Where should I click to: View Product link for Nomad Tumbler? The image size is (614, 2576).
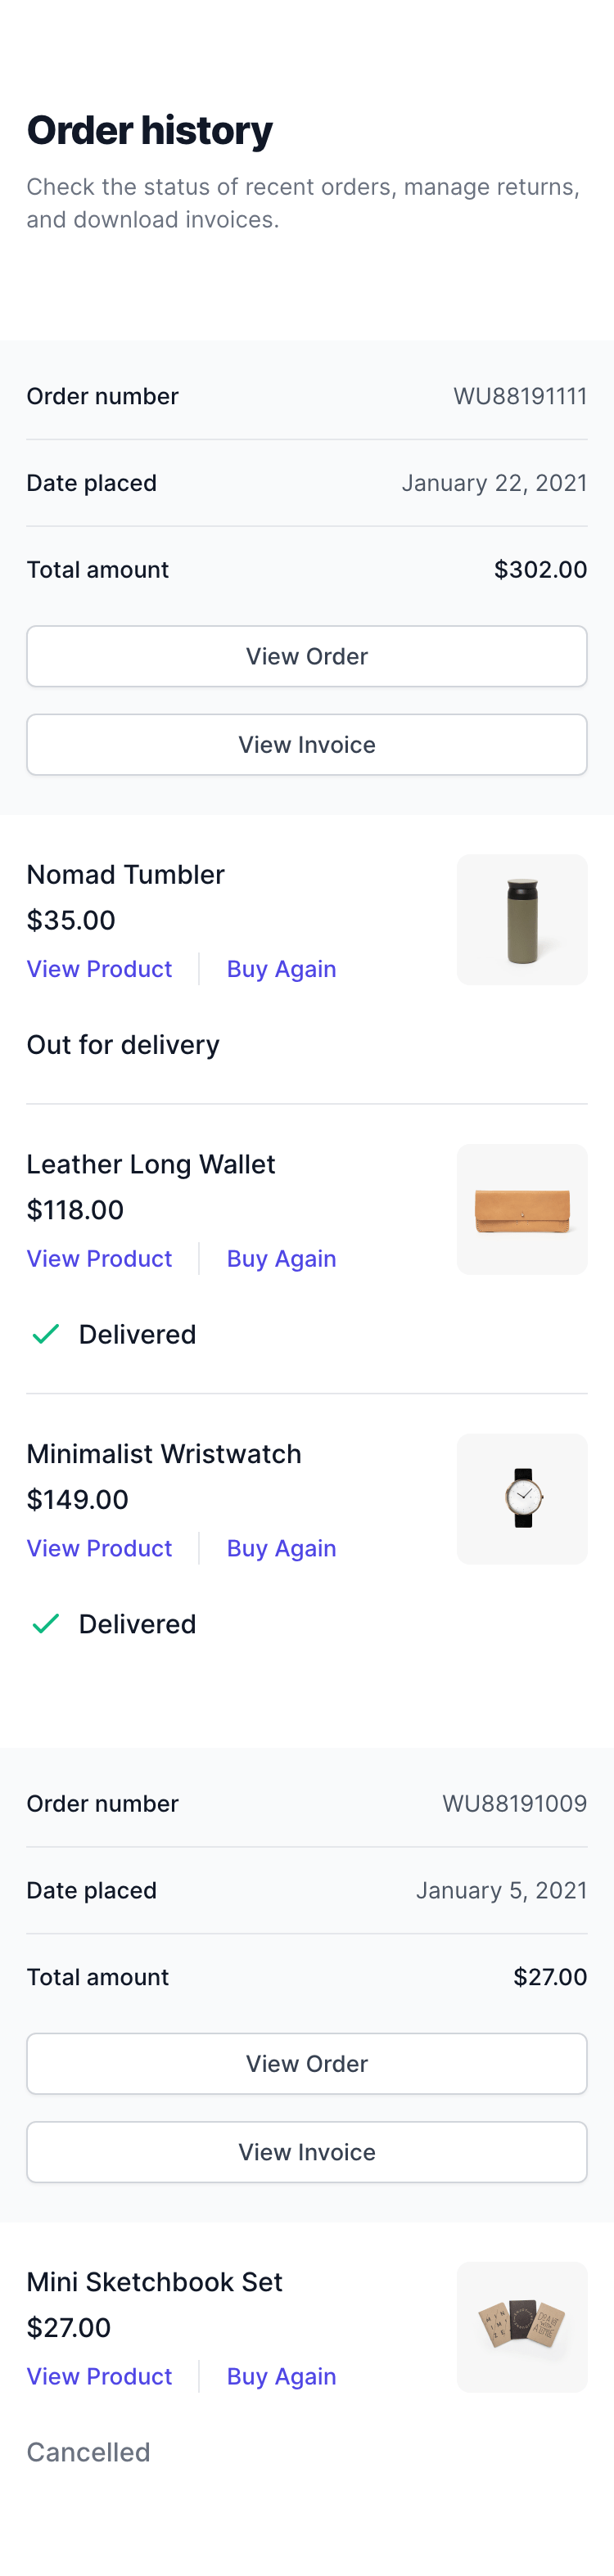click(99, 969)
